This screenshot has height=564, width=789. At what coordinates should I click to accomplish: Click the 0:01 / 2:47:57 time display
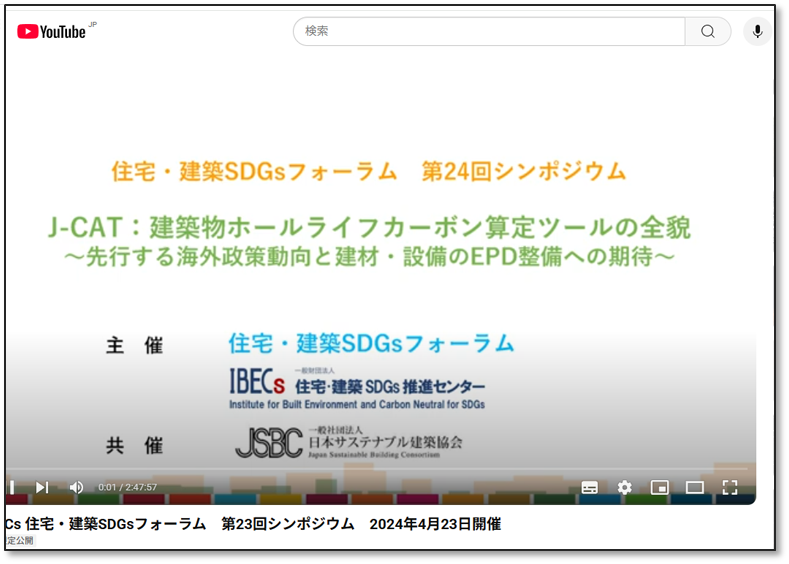coord(127,487)
